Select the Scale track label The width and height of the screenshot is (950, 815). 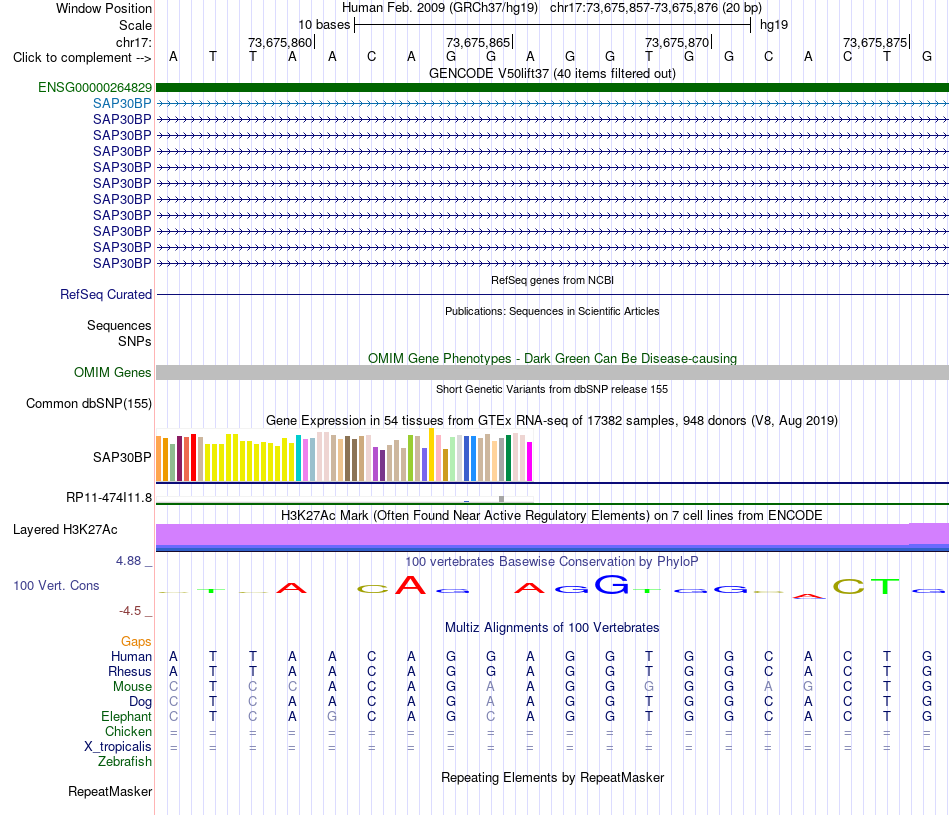(x=135, y=25)
